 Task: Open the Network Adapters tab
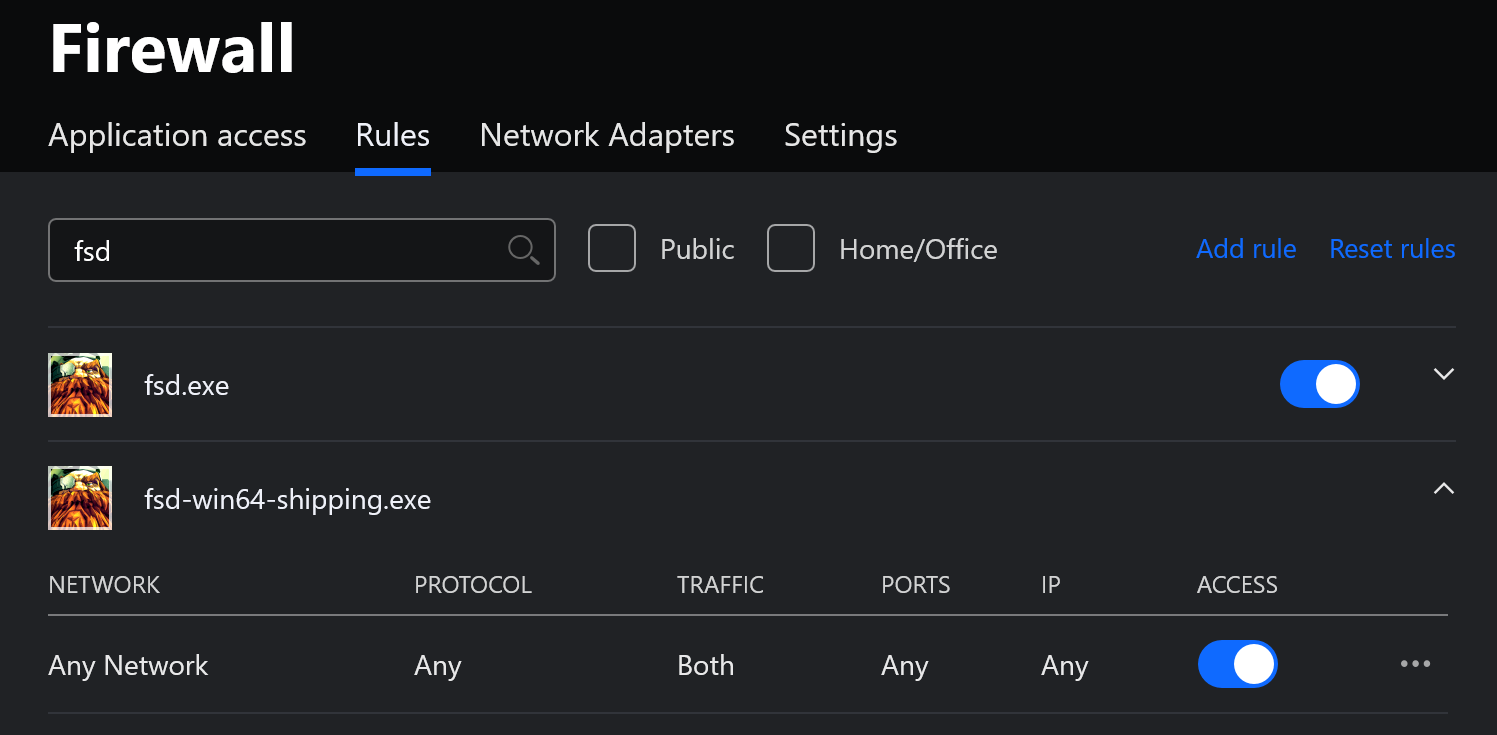(x=607, y=135)
